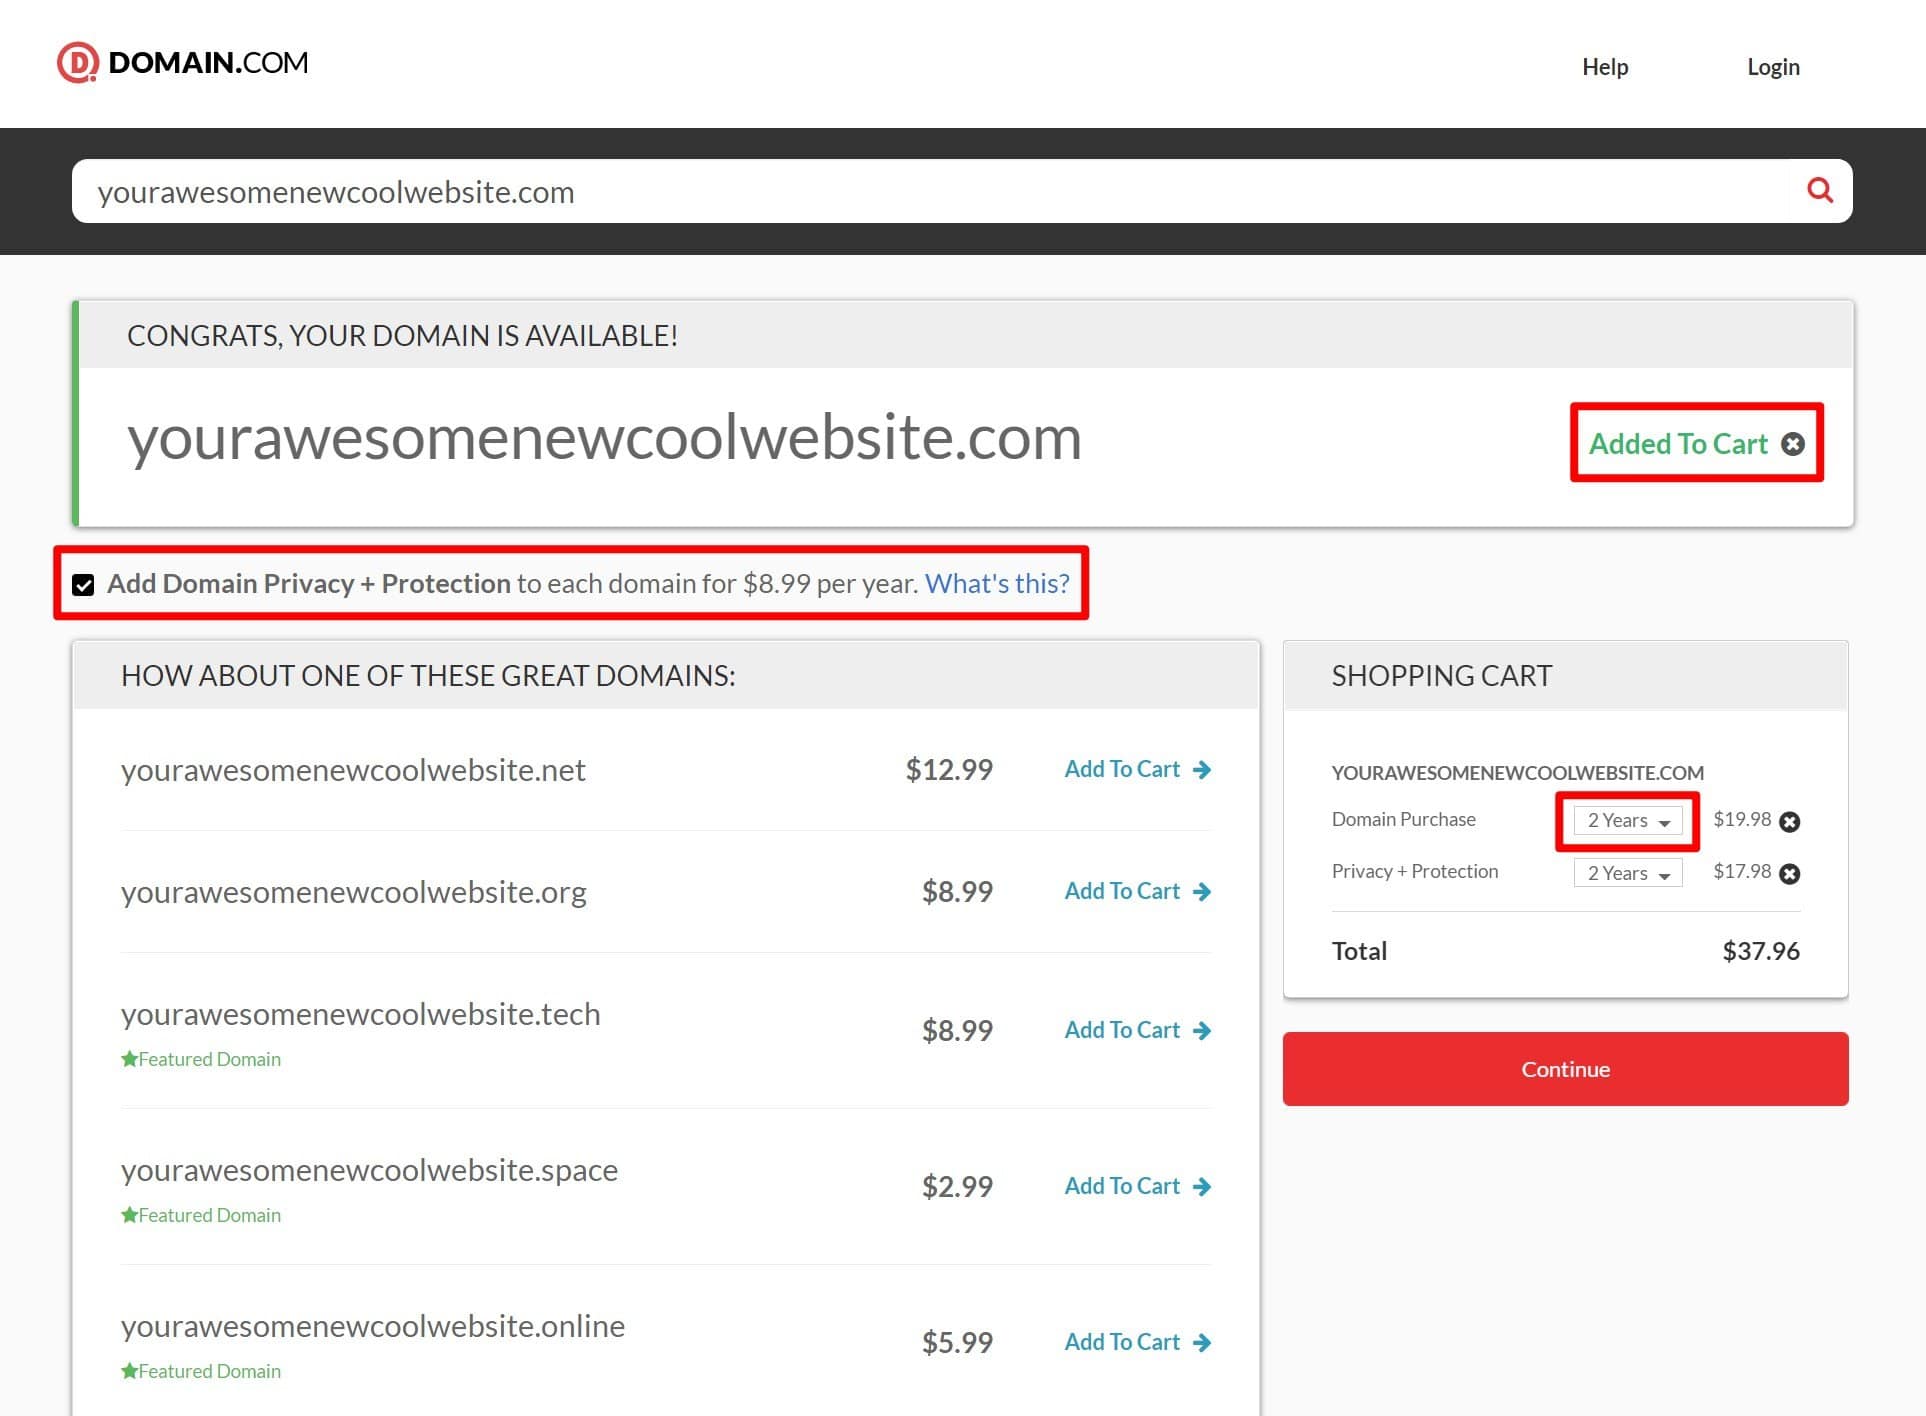This screenshot has height=1416, width=1926.
Task: Enable privacy protection for each domain
Action: (x=83, y=585)
